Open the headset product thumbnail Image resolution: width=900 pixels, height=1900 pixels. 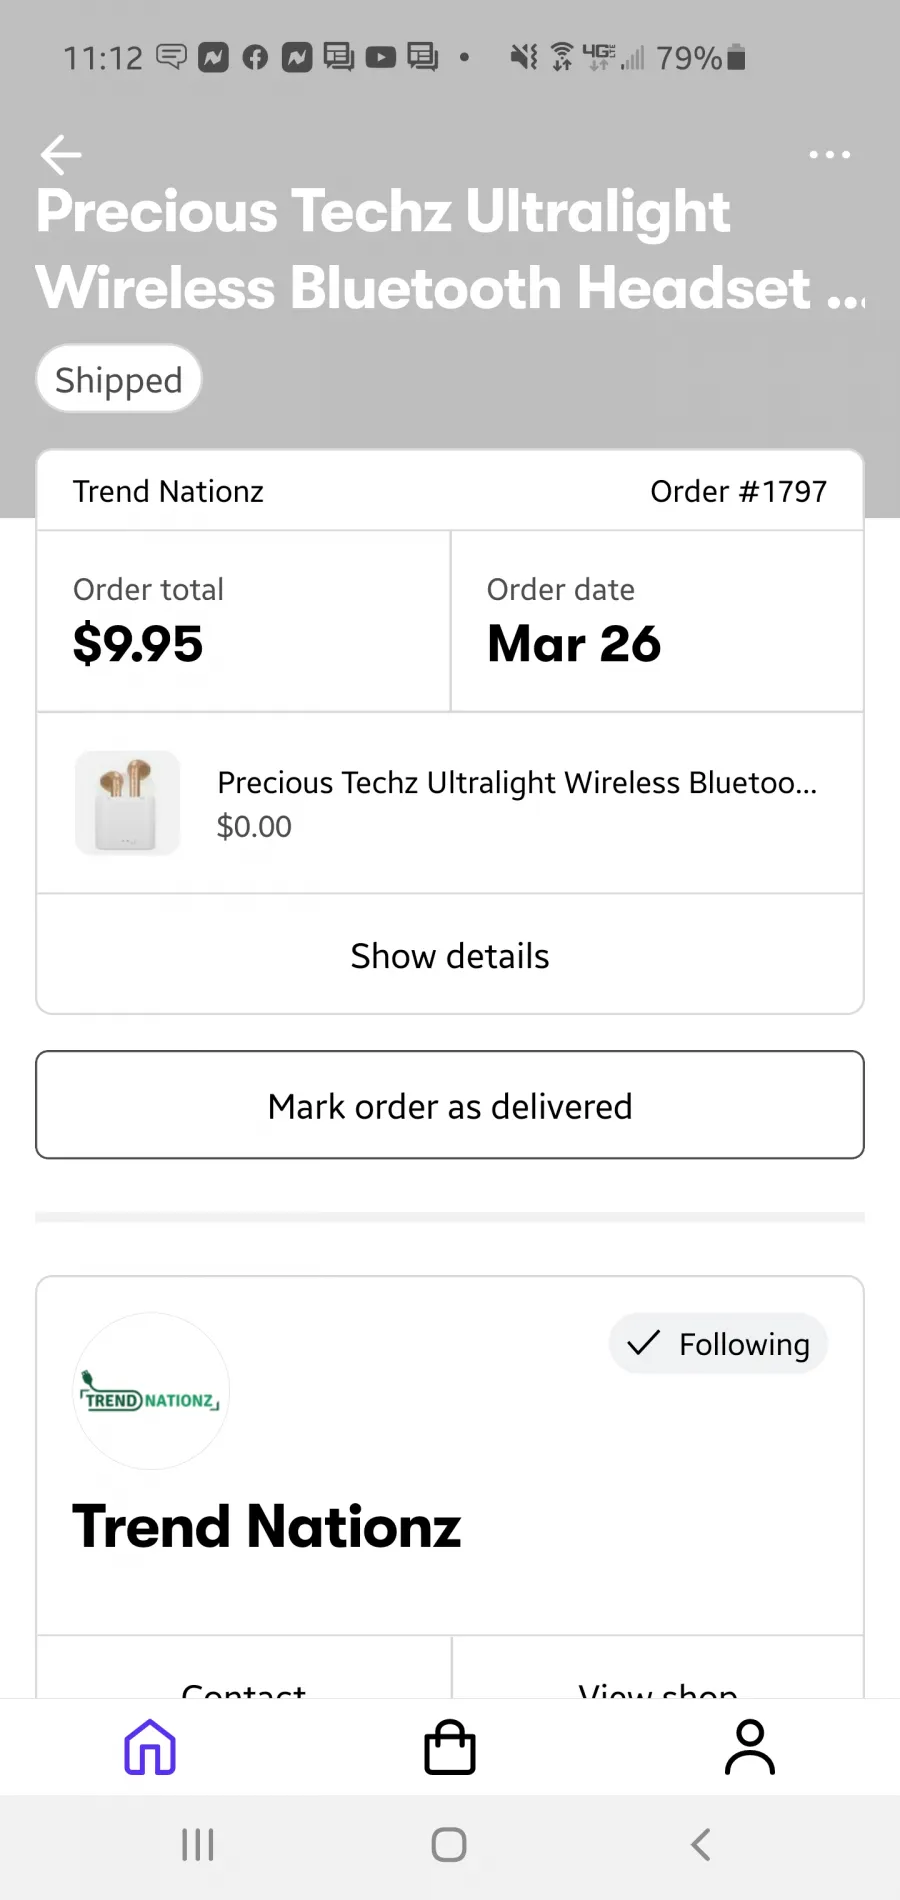coord(128,803)
